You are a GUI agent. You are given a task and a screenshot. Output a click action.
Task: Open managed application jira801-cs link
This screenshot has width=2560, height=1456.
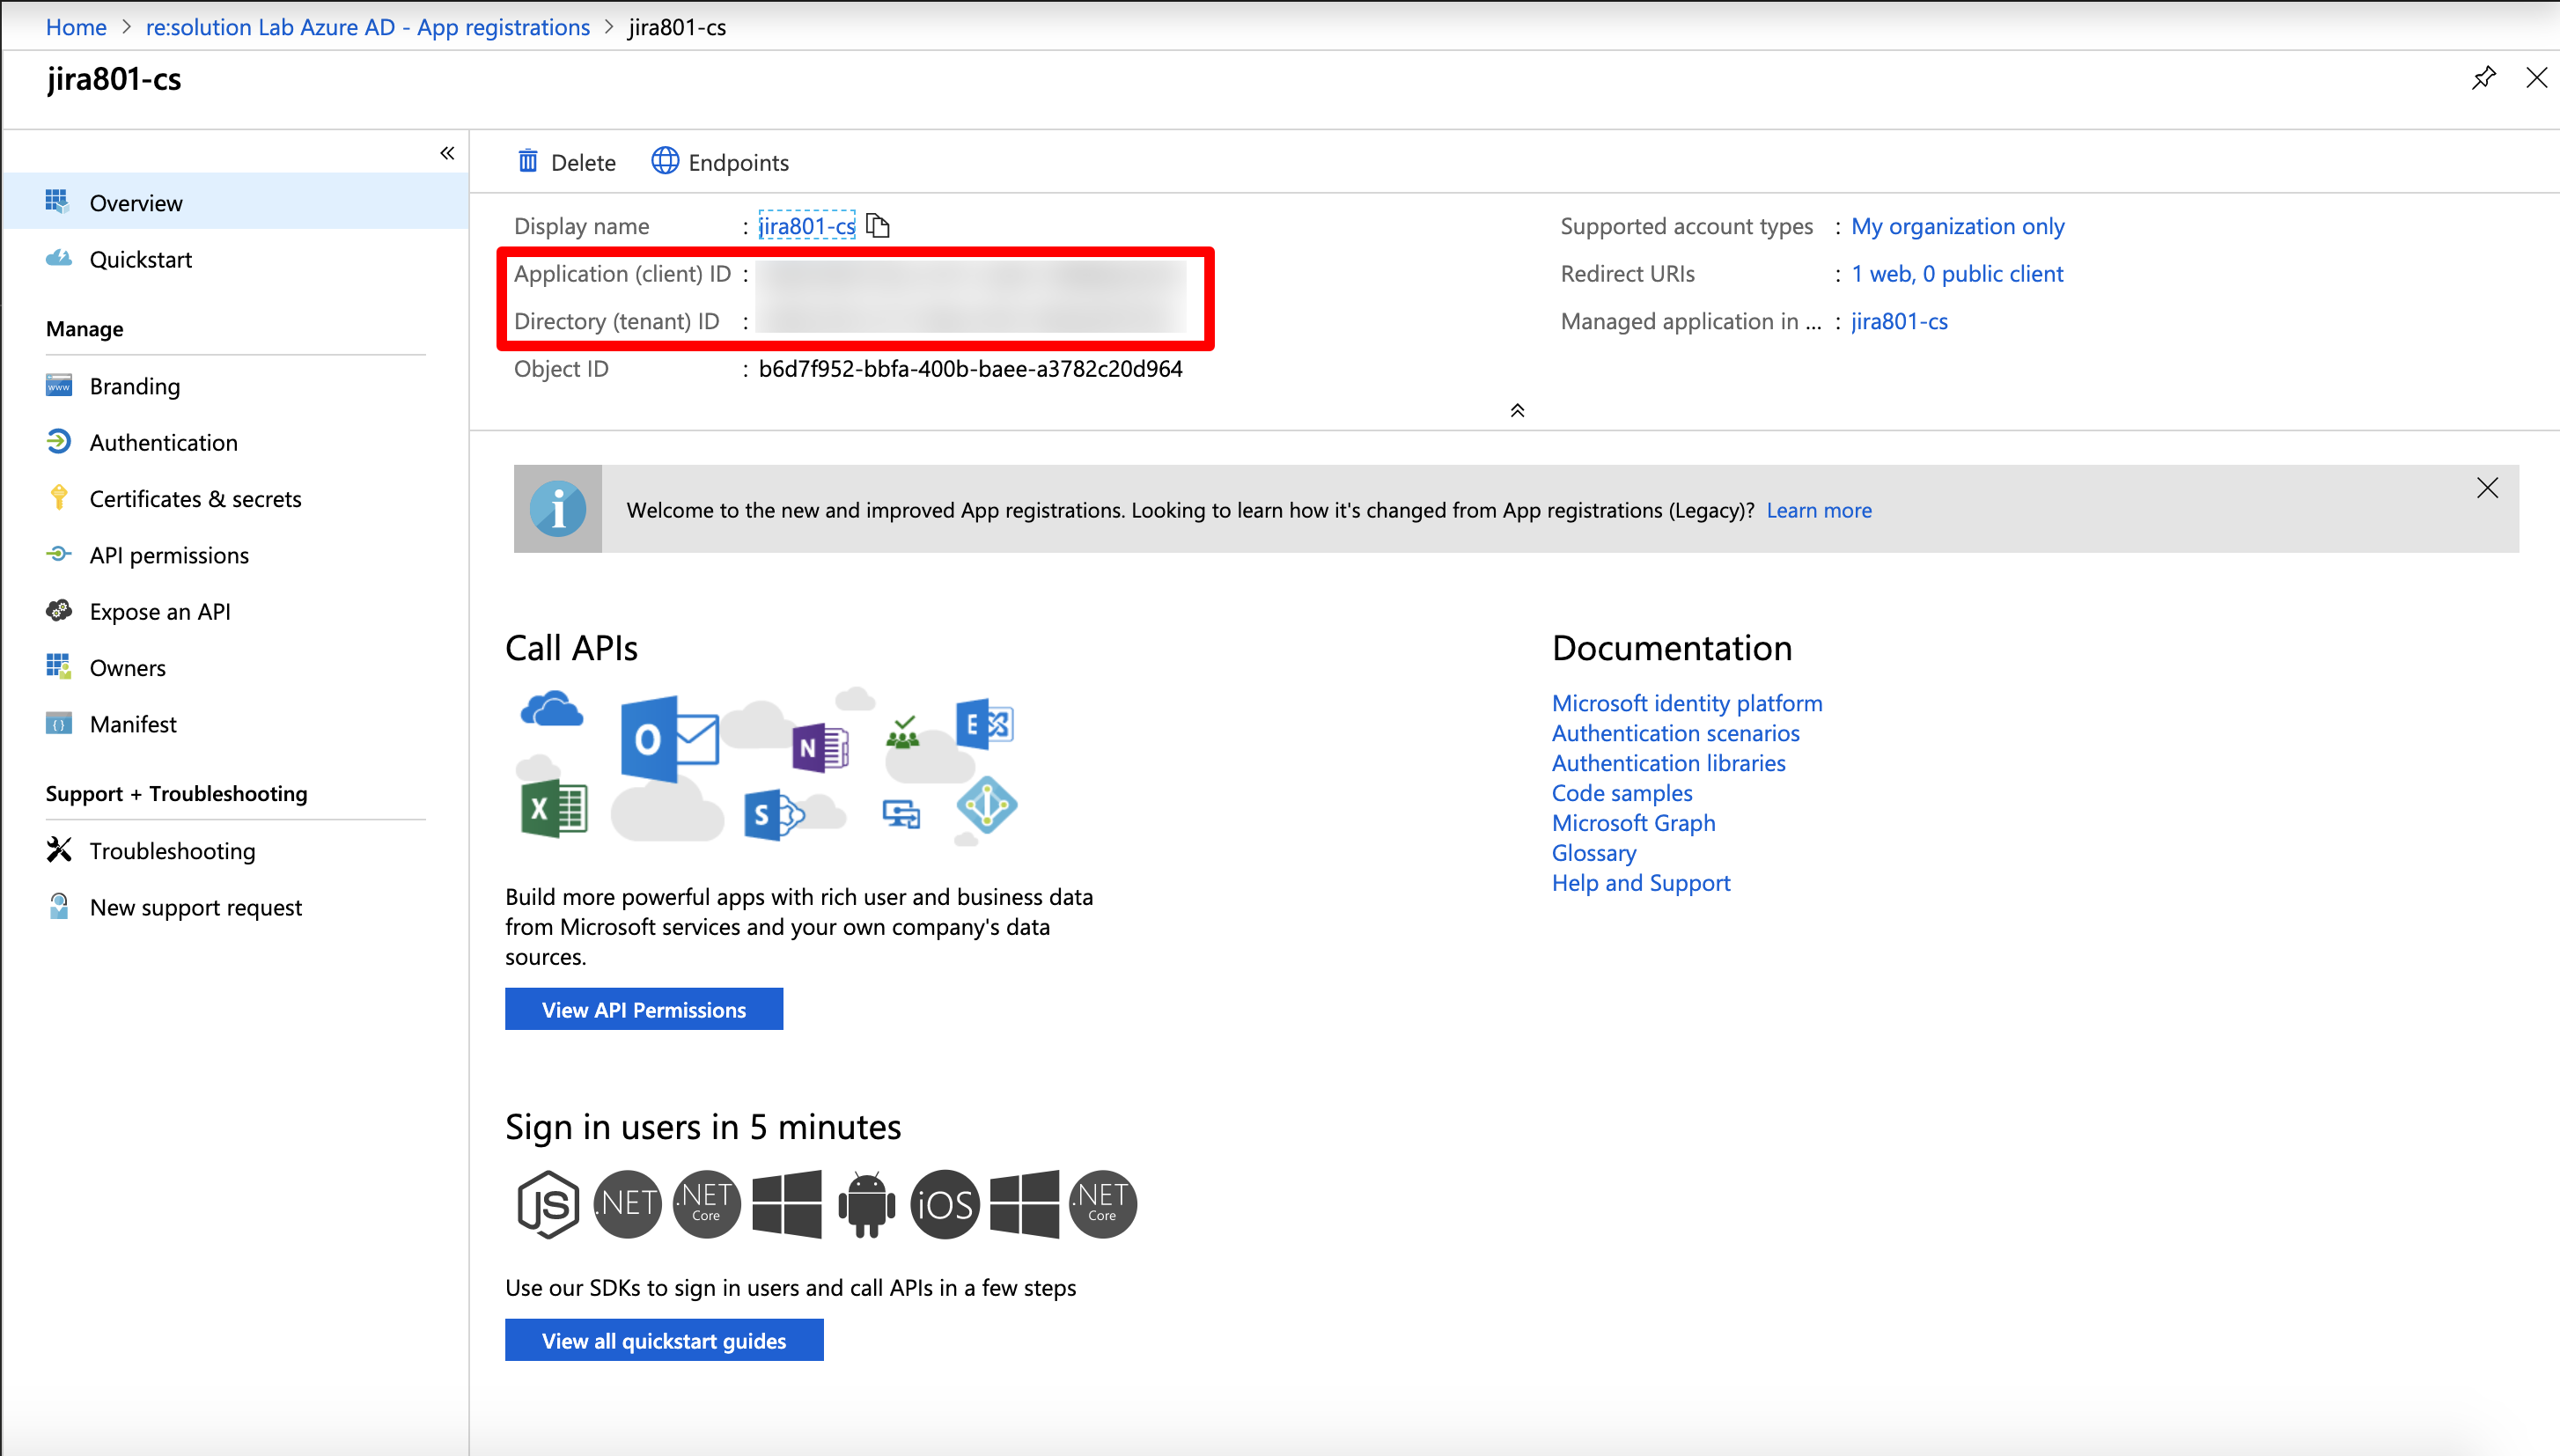coord(1899,321)
